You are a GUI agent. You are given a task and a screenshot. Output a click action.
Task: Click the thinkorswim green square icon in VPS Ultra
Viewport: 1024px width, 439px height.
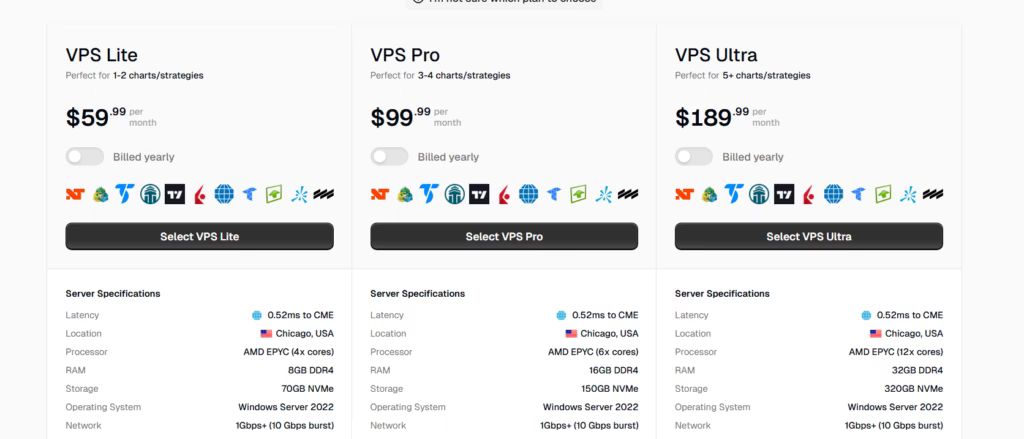tap(884, 194)
